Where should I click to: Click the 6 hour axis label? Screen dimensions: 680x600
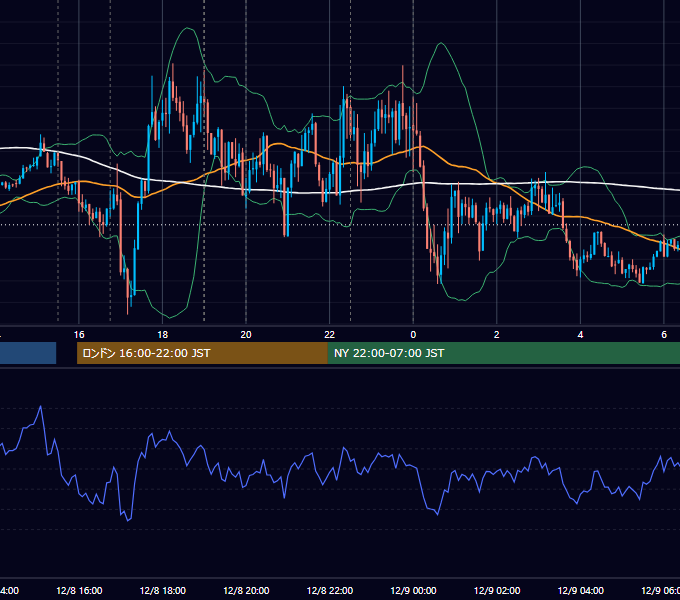pos(664,335)
